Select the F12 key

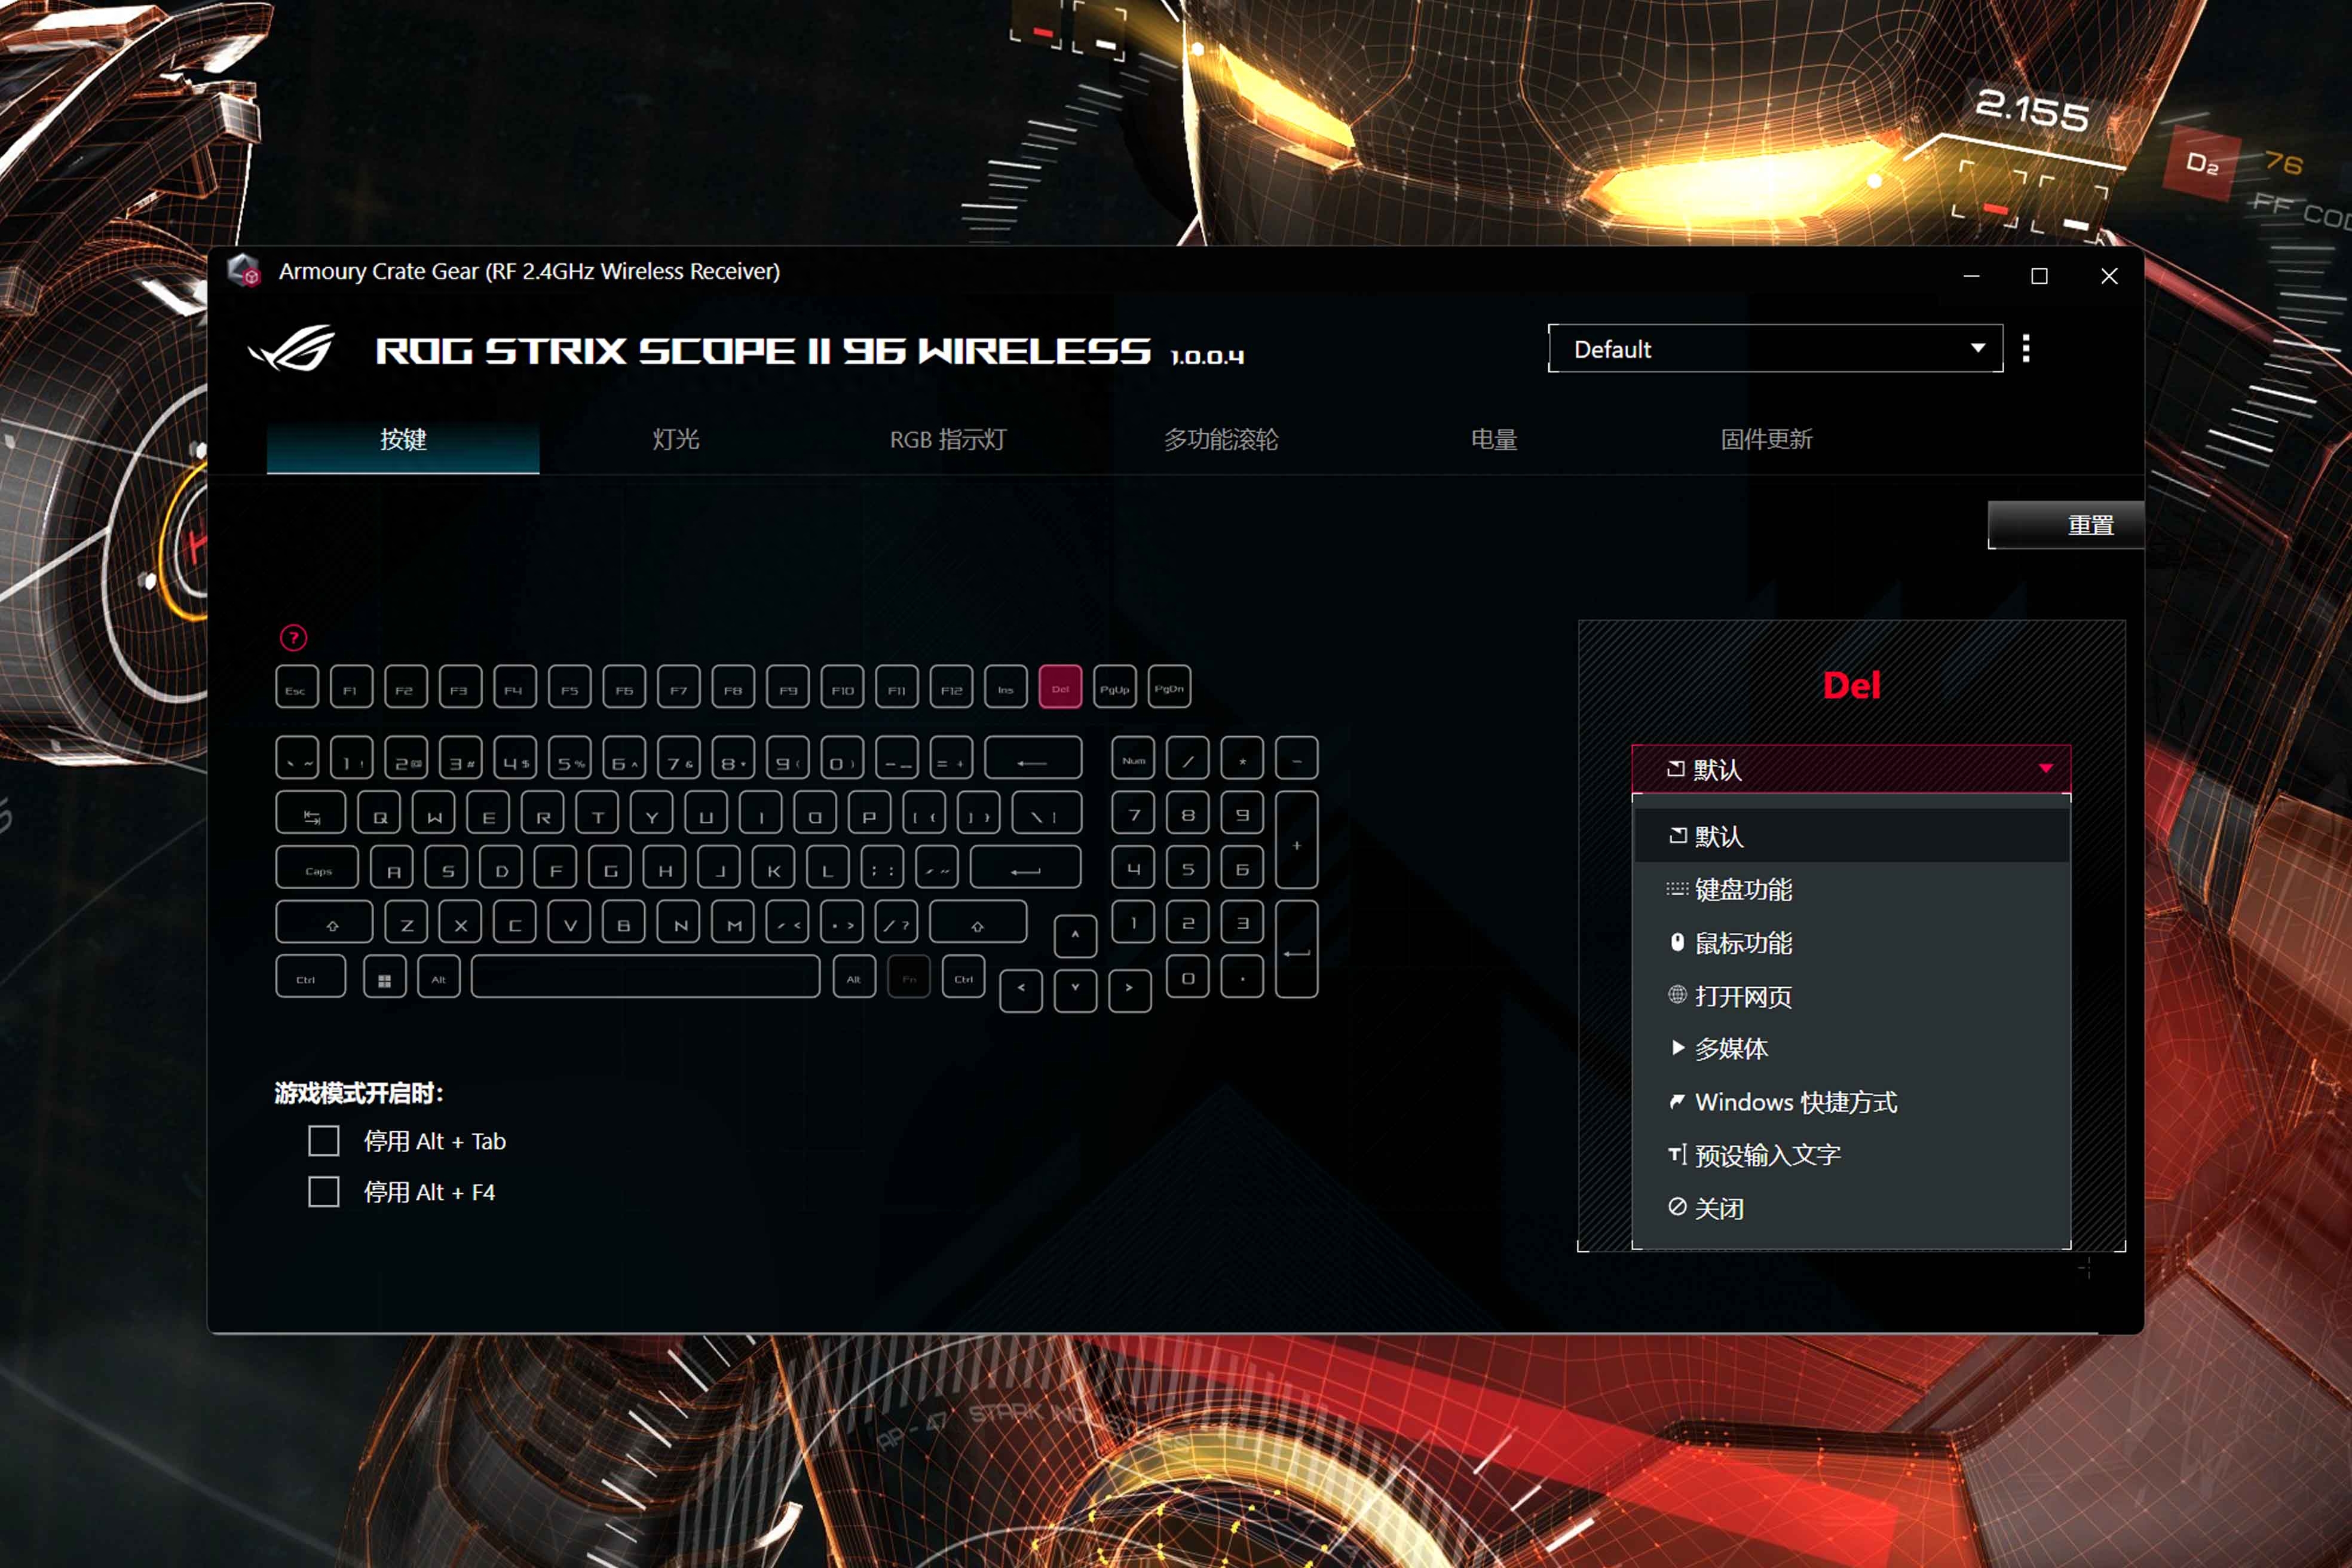(951, 688)
